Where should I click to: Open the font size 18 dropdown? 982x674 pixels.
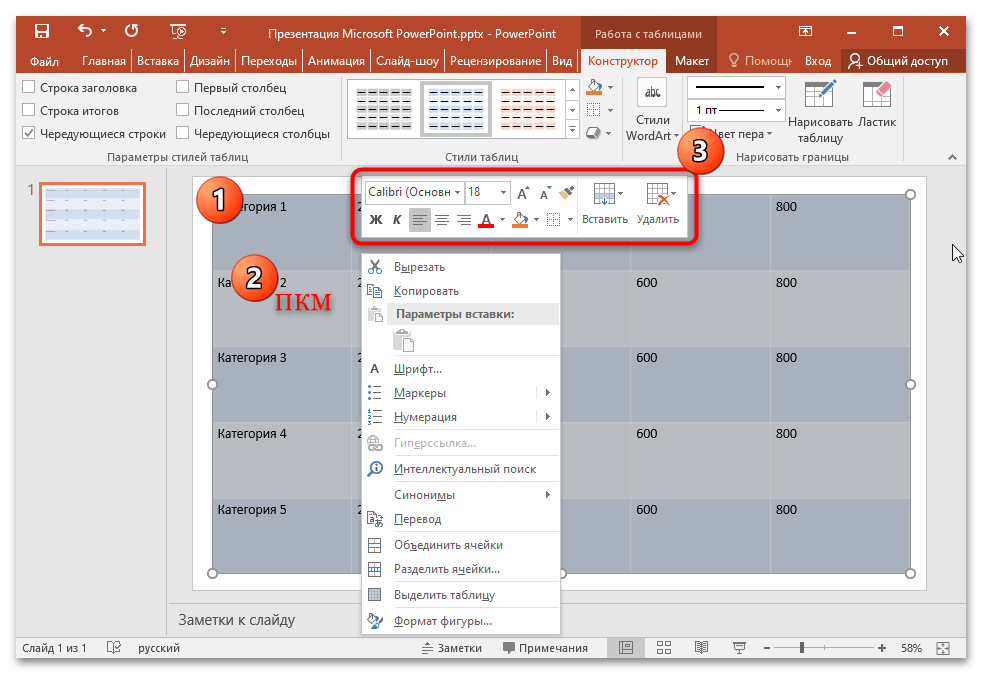[503, 192]
